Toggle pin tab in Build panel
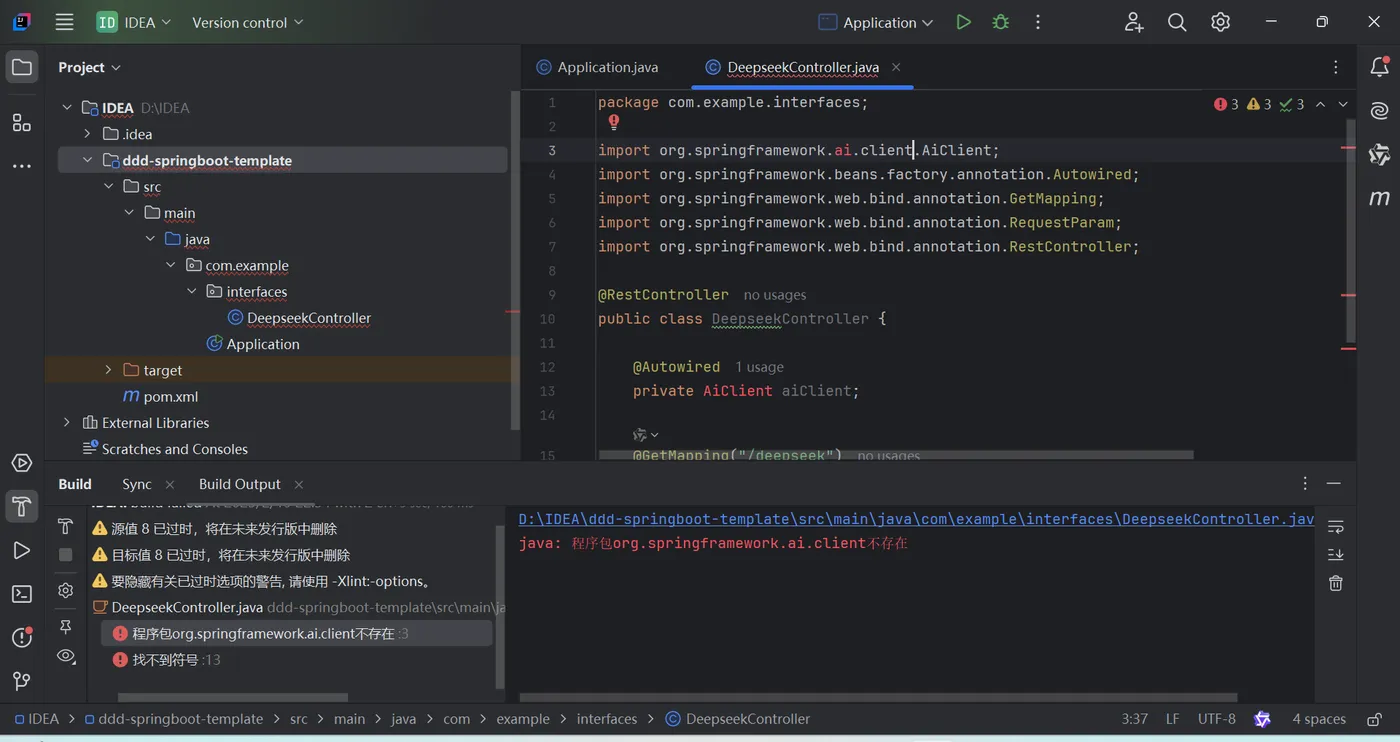The image size is (1400, 742). (x=66, y=626)
